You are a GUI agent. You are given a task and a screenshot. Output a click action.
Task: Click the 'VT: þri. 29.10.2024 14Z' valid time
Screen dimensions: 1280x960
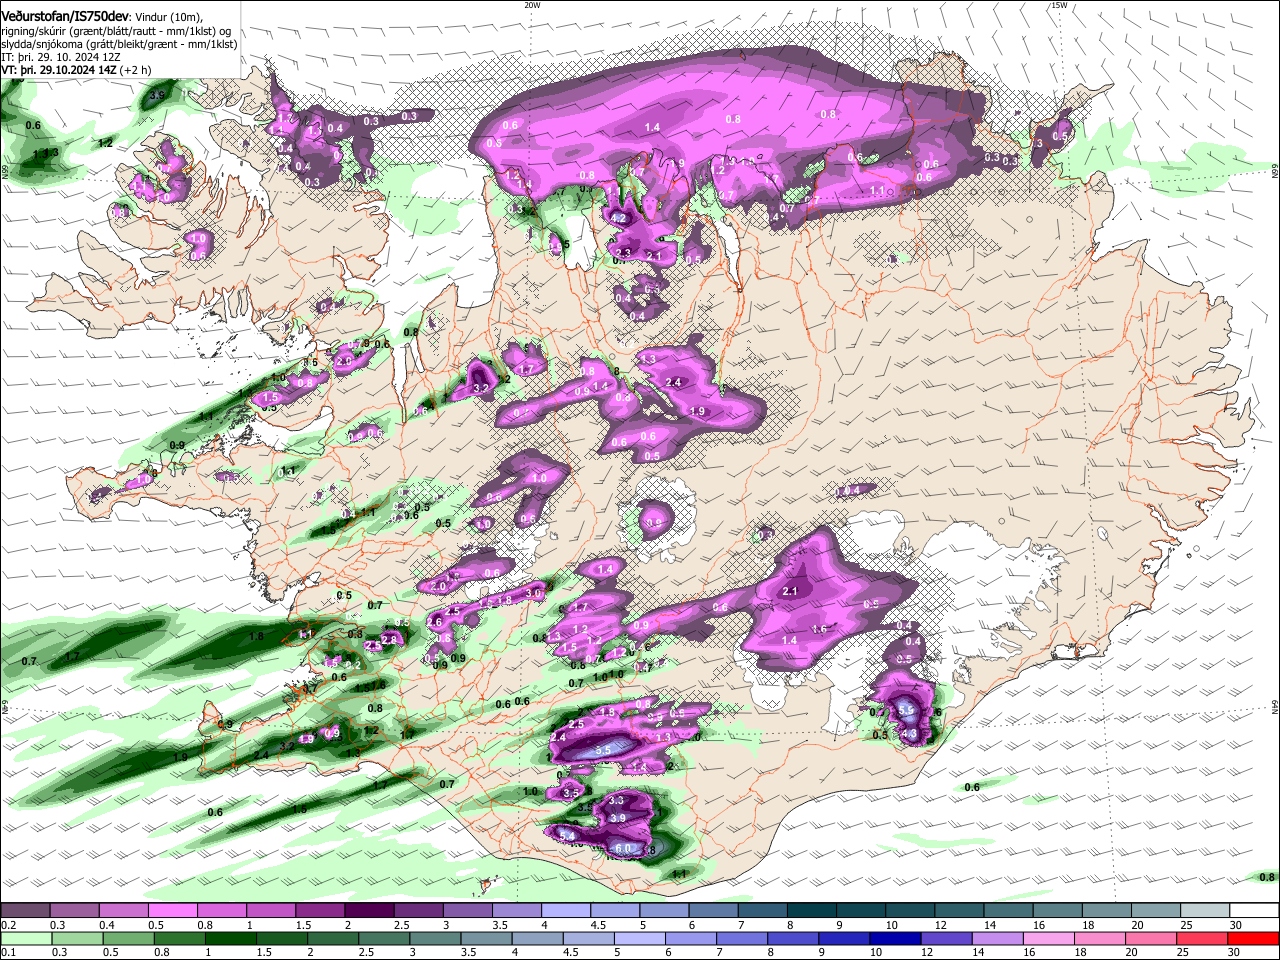[58, 70]
